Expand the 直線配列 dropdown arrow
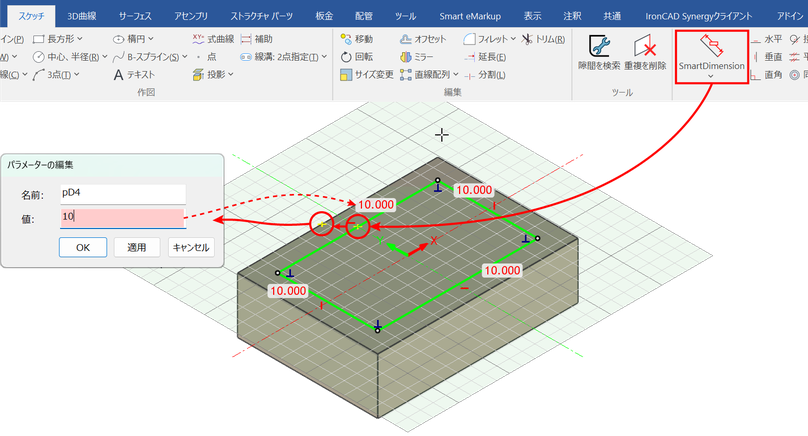The width and height of the screenshot is (808, 436). coord(456,75)
